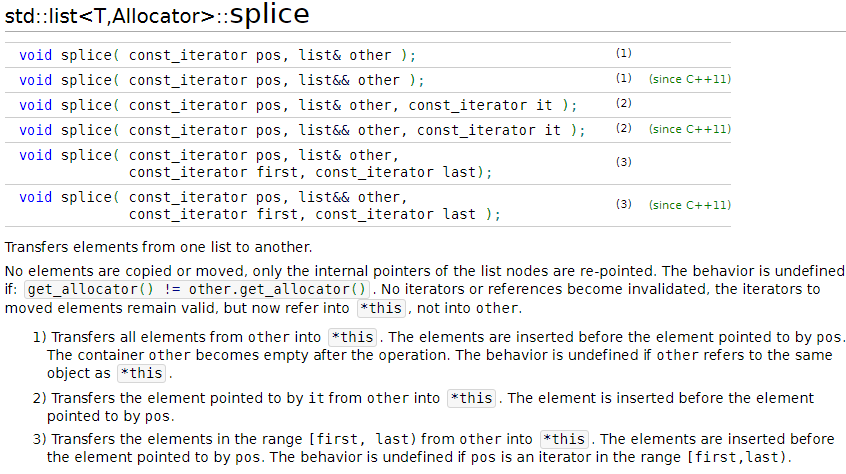Click the *this code box after 'refer into'

pyautogui.click(x=381, y=308)
